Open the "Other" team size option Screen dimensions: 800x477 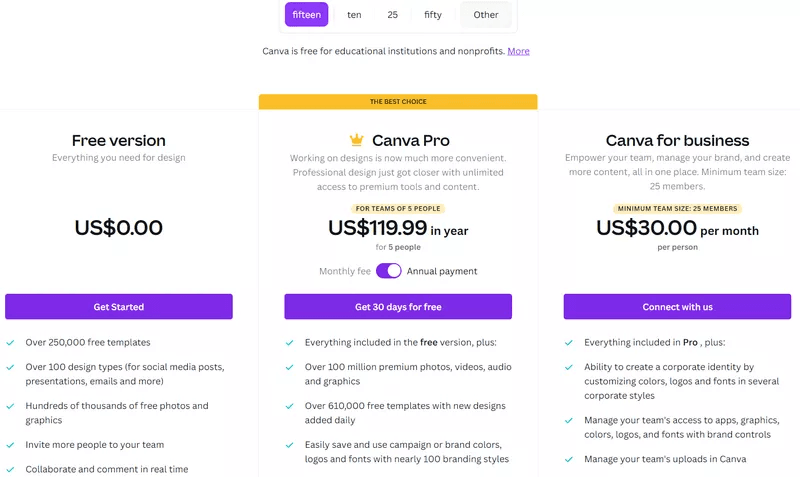tap(486, 15)
